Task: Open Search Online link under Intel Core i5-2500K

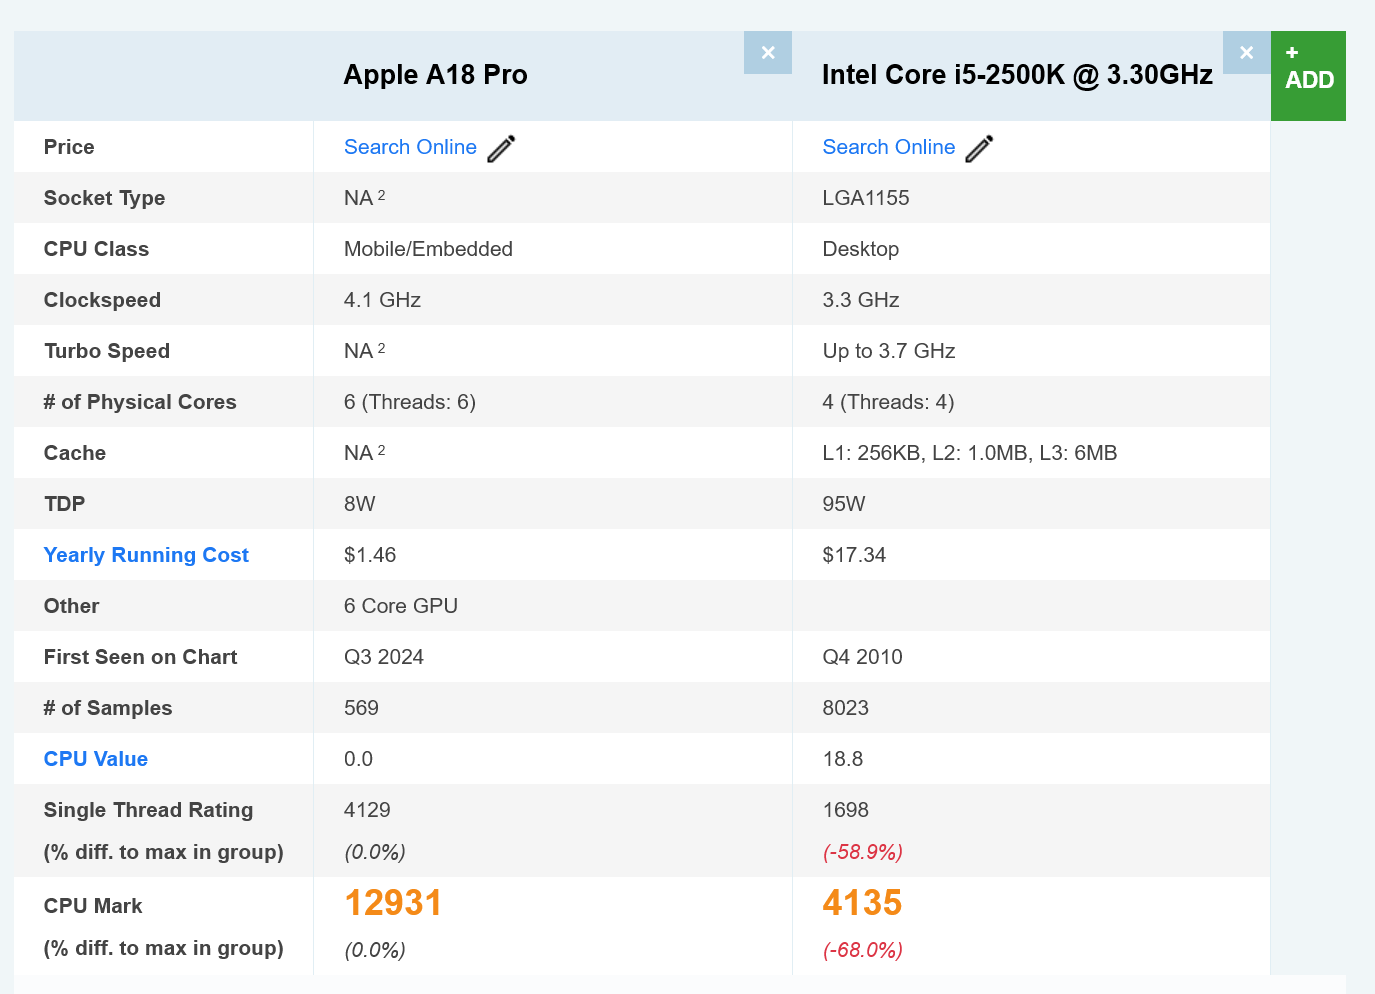Action: (889, 147)
